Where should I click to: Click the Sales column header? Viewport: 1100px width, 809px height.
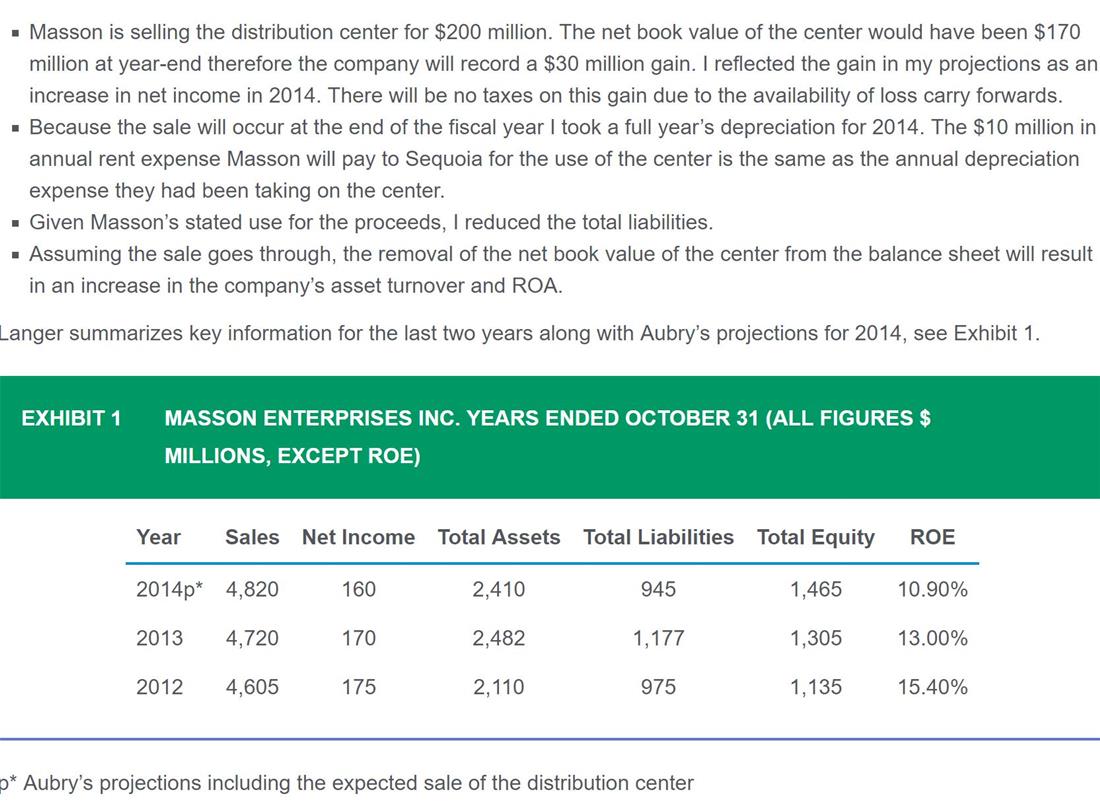pos(252,537)
